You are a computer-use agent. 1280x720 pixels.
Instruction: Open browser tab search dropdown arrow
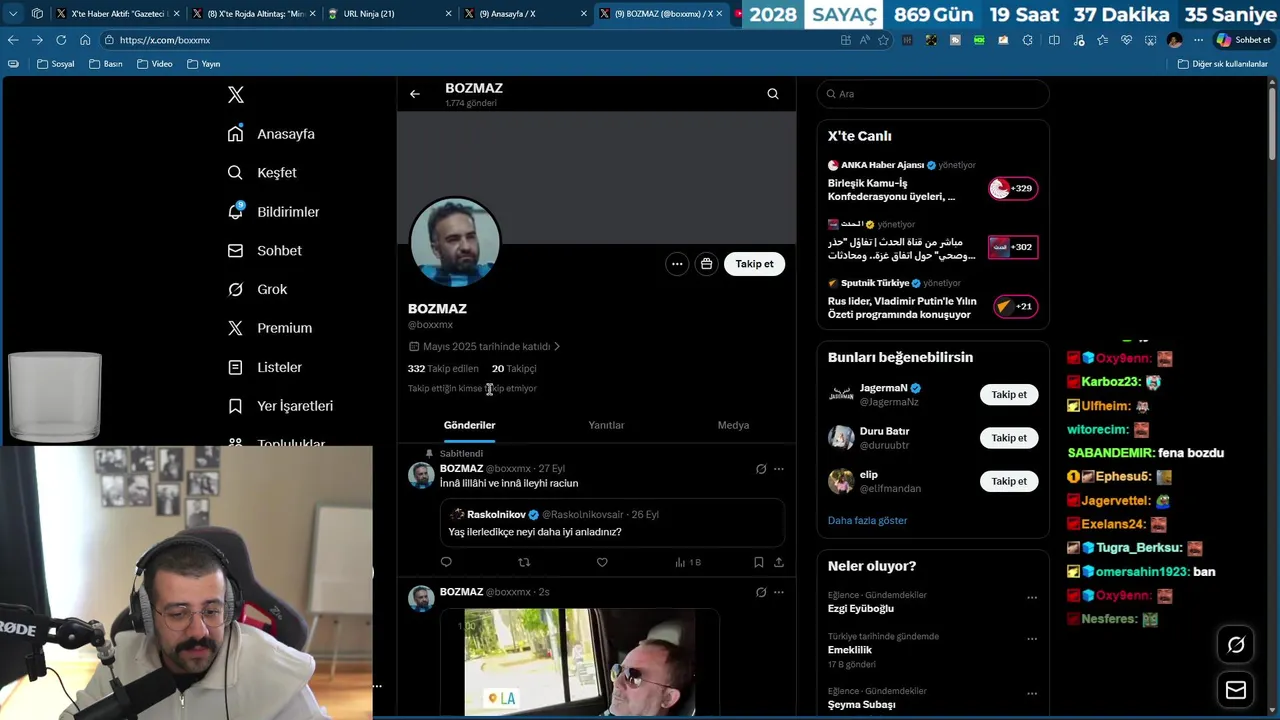point(13,14)
